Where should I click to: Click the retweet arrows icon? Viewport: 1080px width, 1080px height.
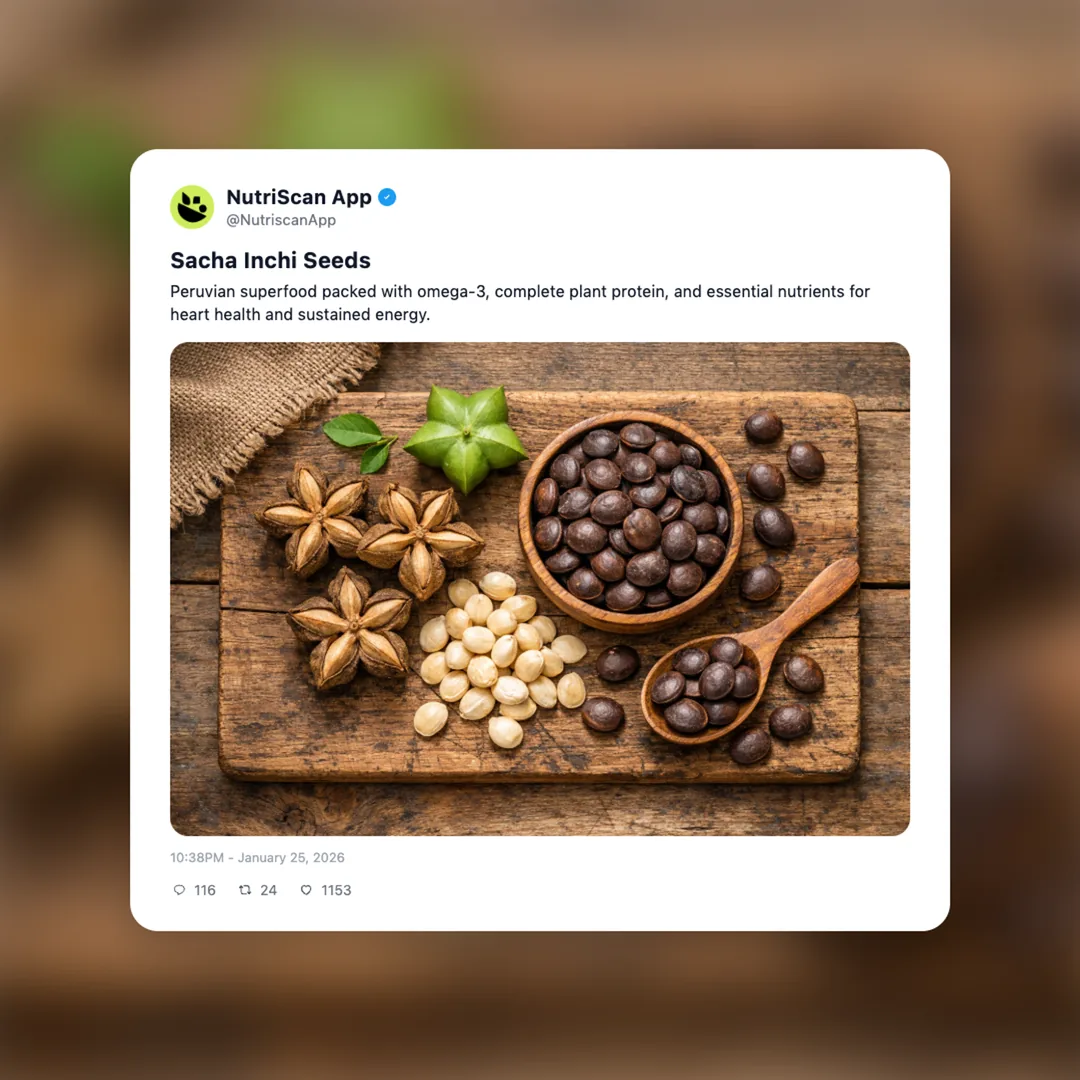pos(245,890)
